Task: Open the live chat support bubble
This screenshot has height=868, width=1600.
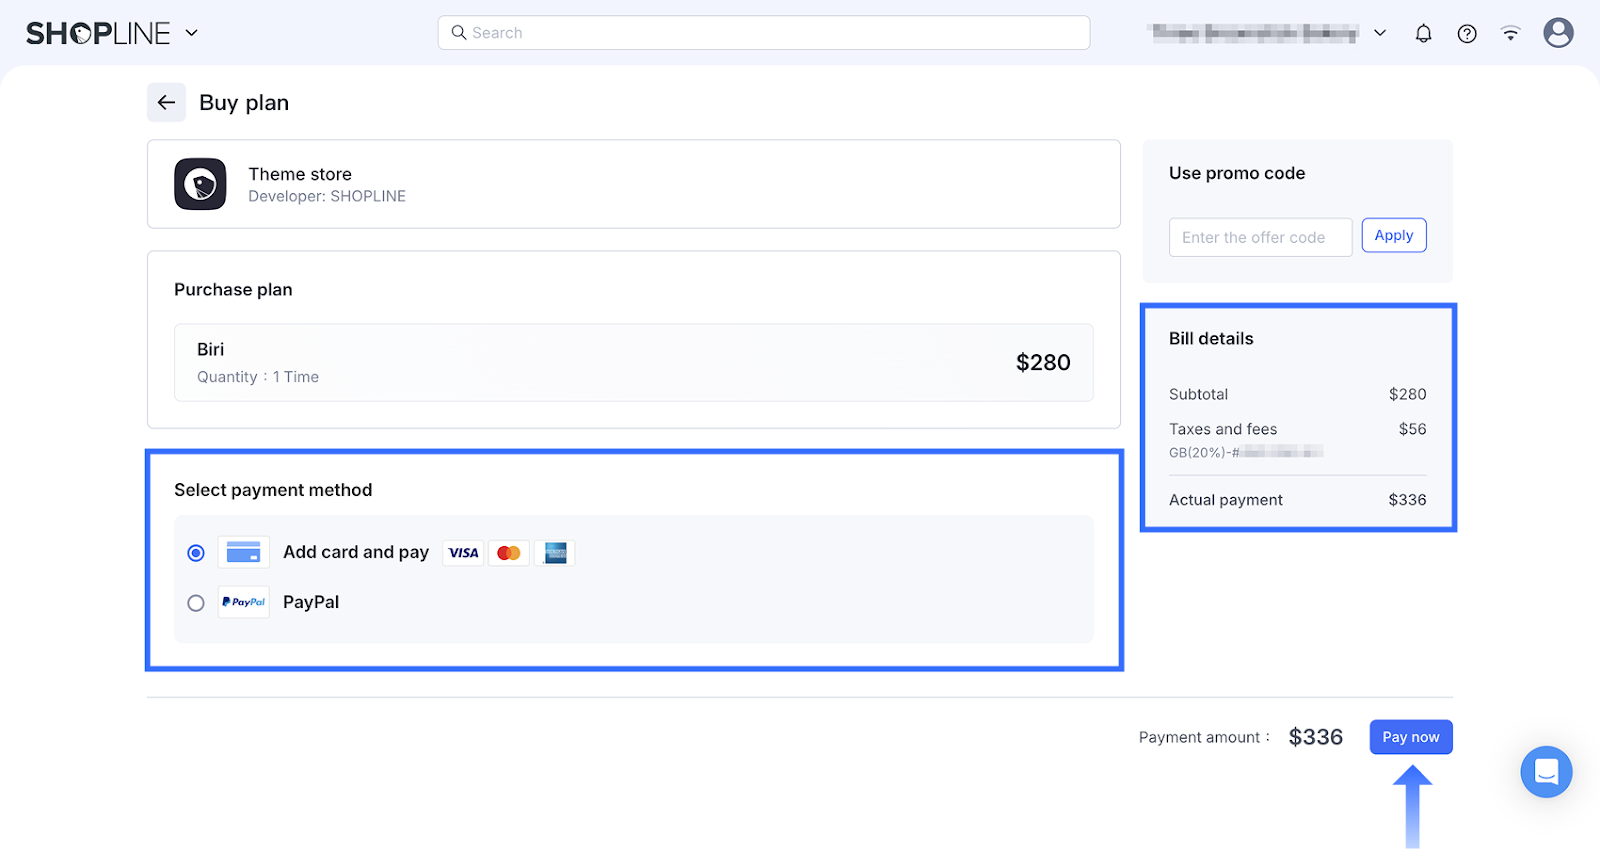Action: point(1546,772)
